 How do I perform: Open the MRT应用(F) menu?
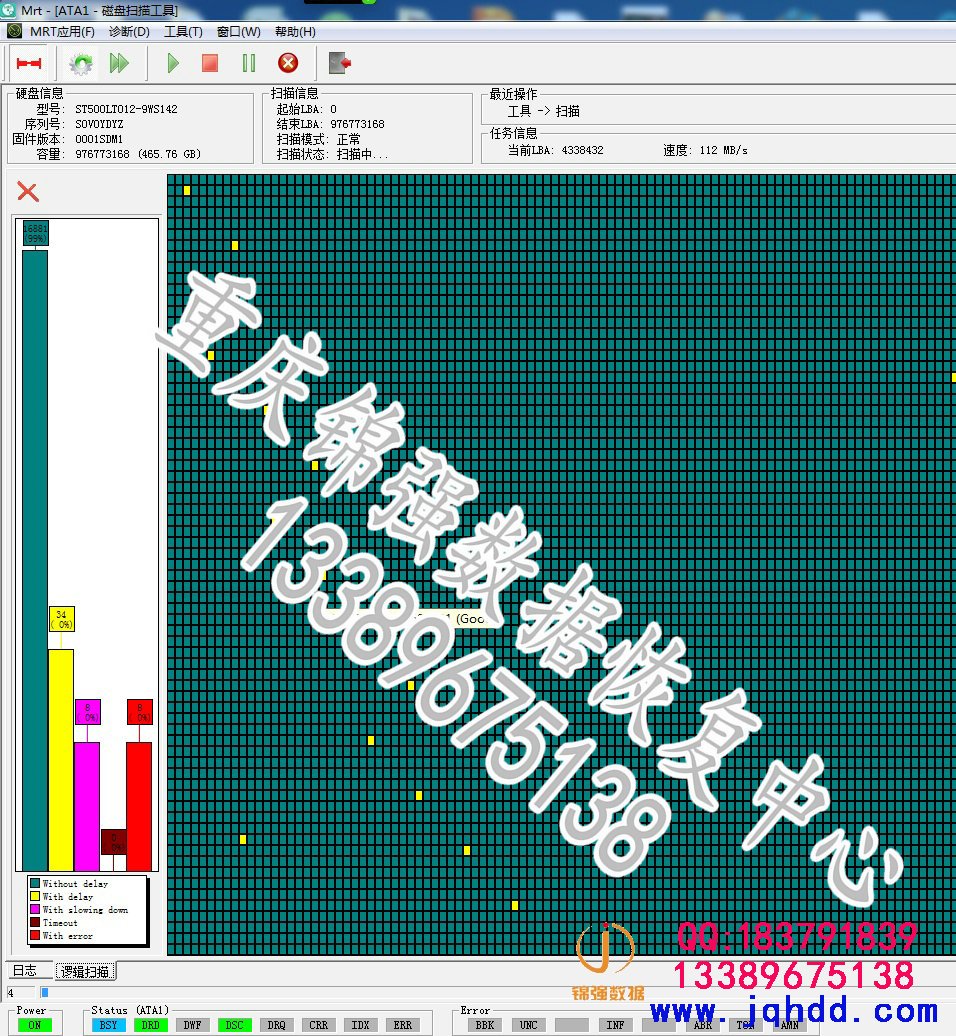coord(62,31)
